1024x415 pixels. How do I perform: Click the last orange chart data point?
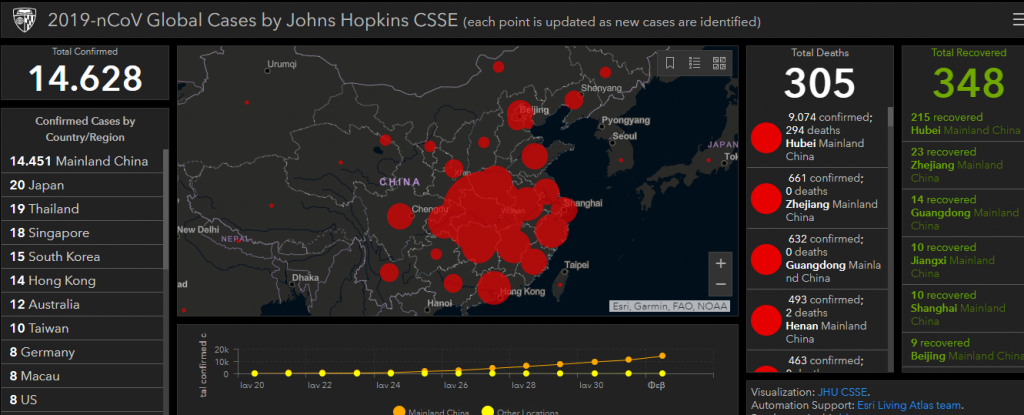click(662, 355)
